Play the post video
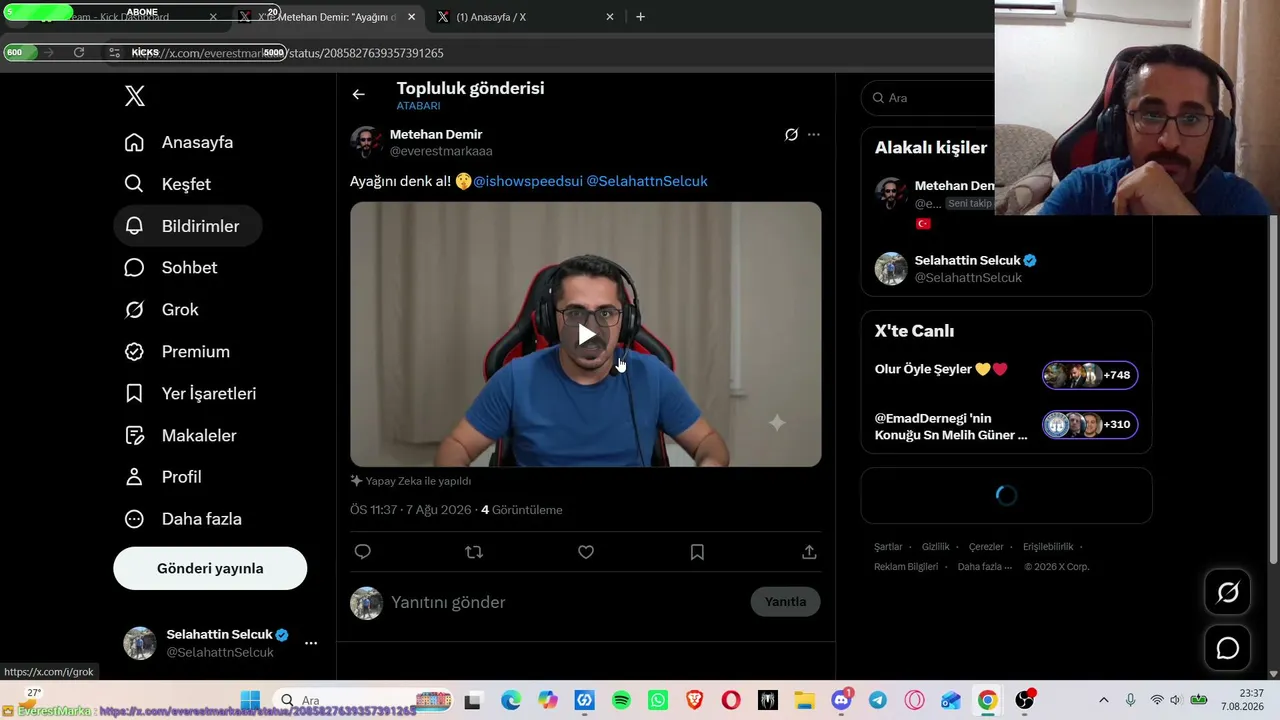1280x720 pixels. click(586, 334)
